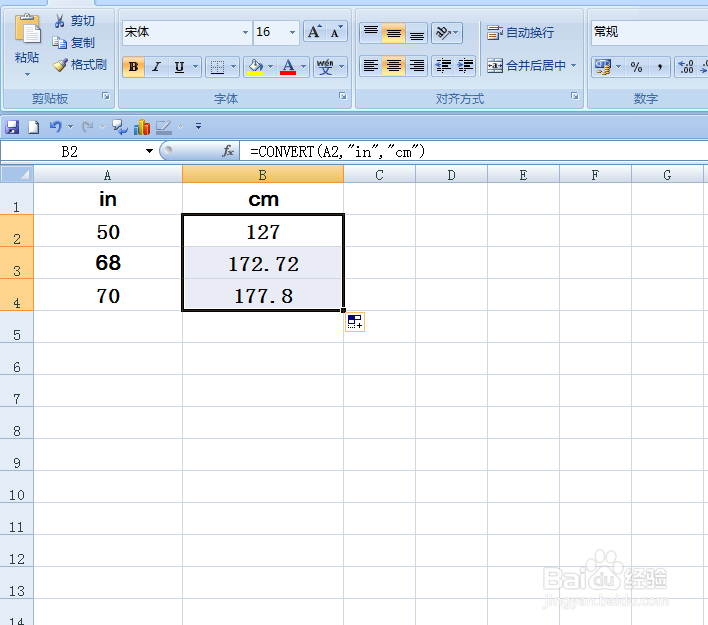Click the Decrease Font Size icon
This screenshot has width=708, height=625.
tap(336, 32)
